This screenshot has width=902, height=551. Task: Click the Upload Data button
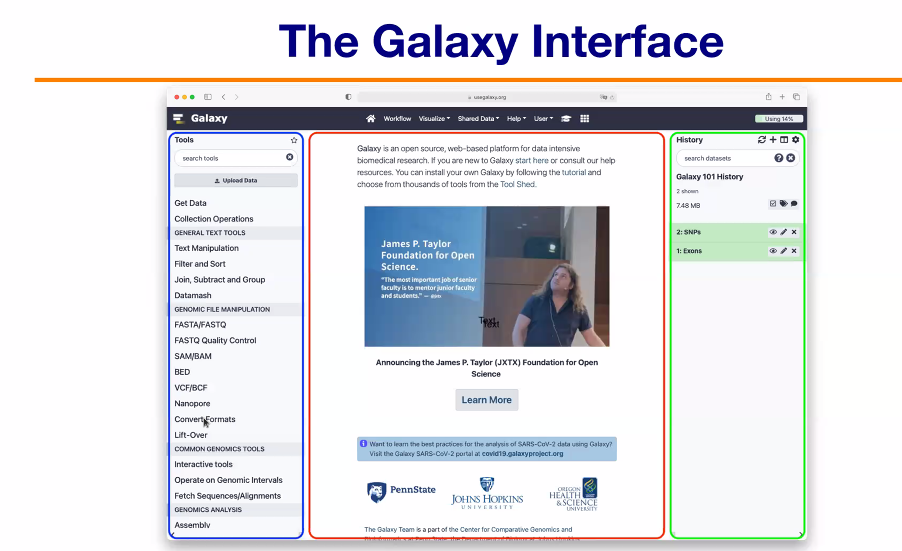coord(236,180)
